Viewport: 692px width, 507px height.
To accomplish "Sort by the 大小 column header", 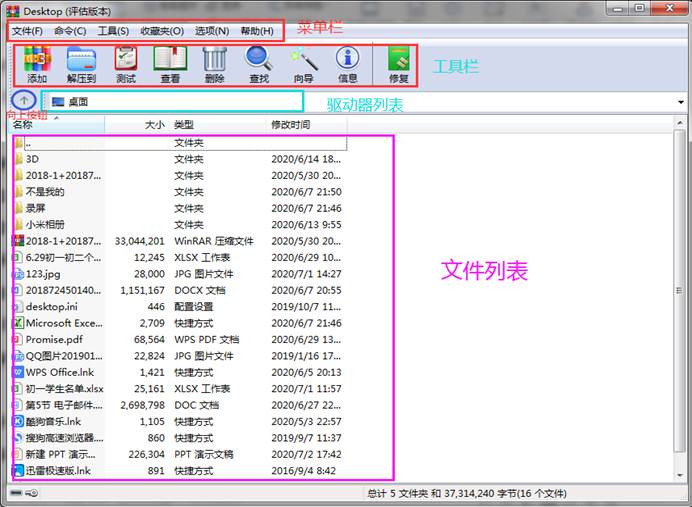I will (154, 125).
